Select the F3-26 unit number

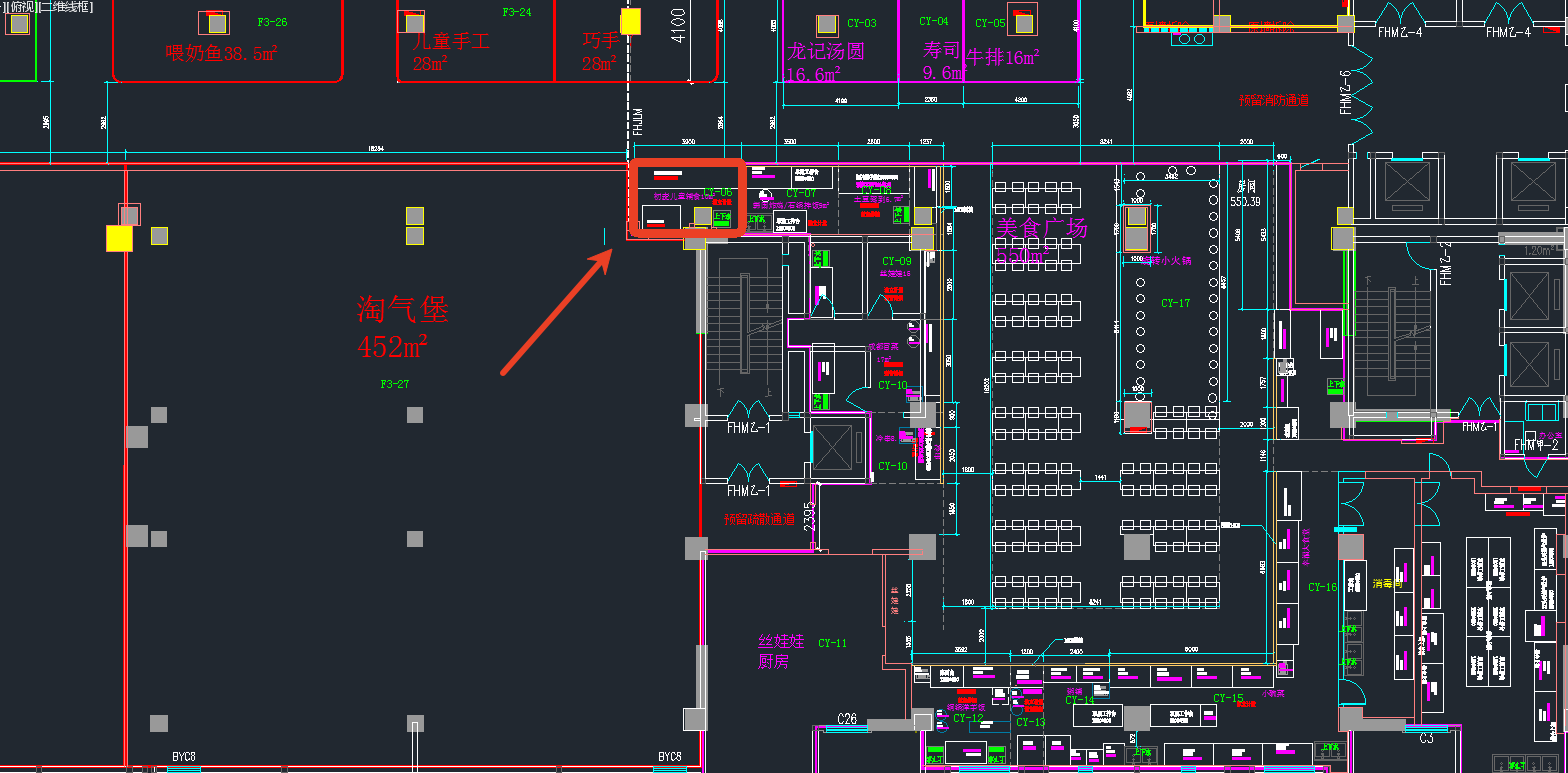(x=272, y=22)
